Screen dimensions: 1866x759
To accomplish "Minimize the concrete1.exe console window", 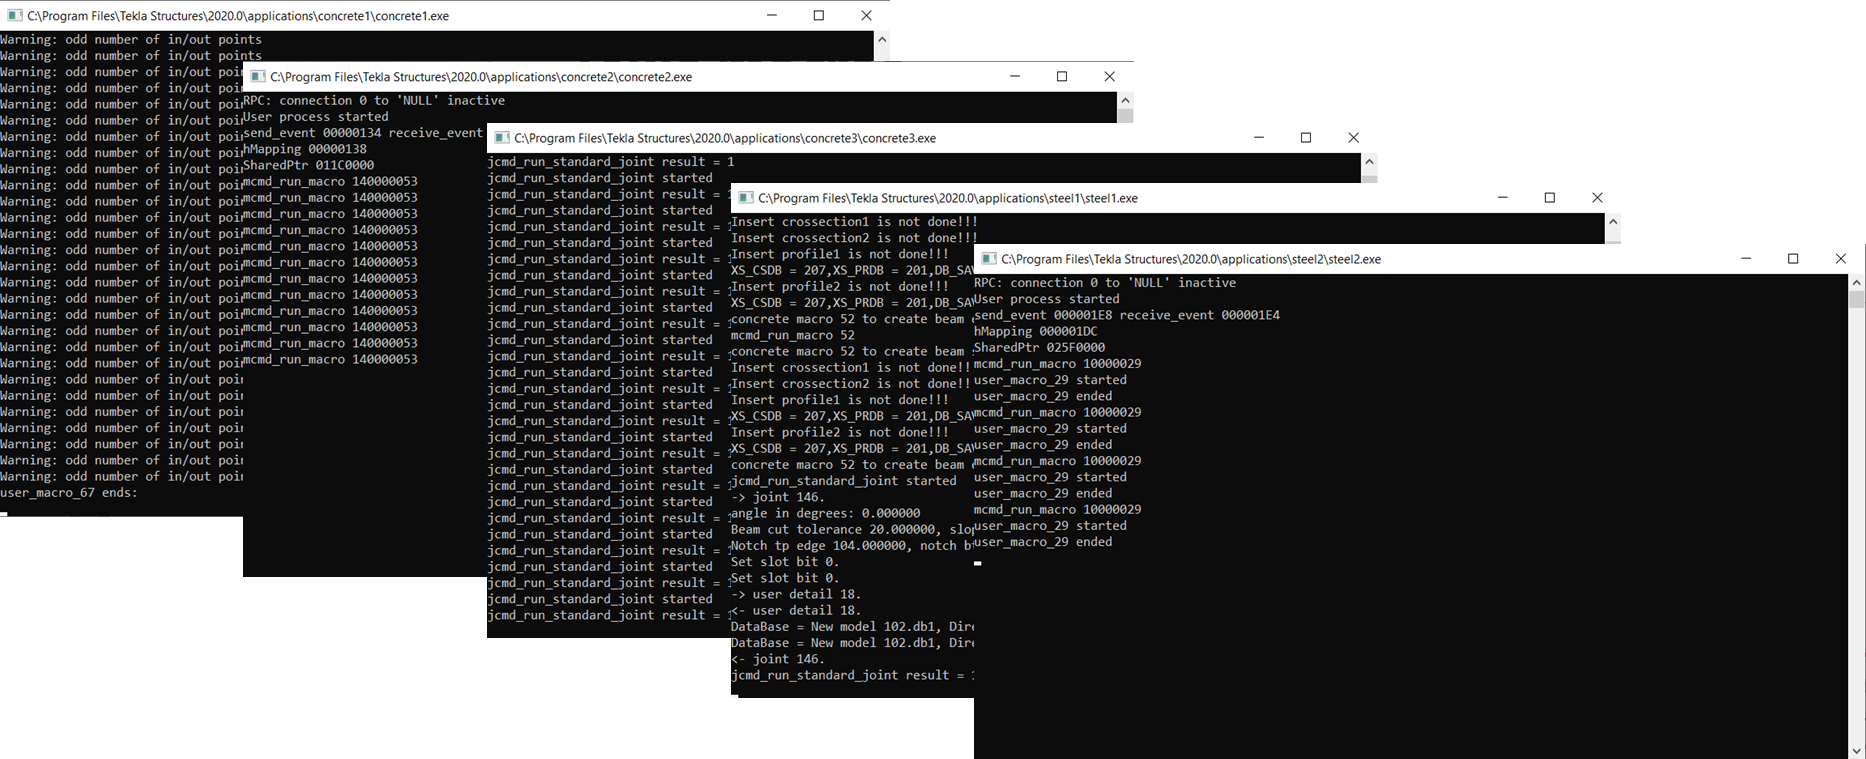I will pos(772,16).
